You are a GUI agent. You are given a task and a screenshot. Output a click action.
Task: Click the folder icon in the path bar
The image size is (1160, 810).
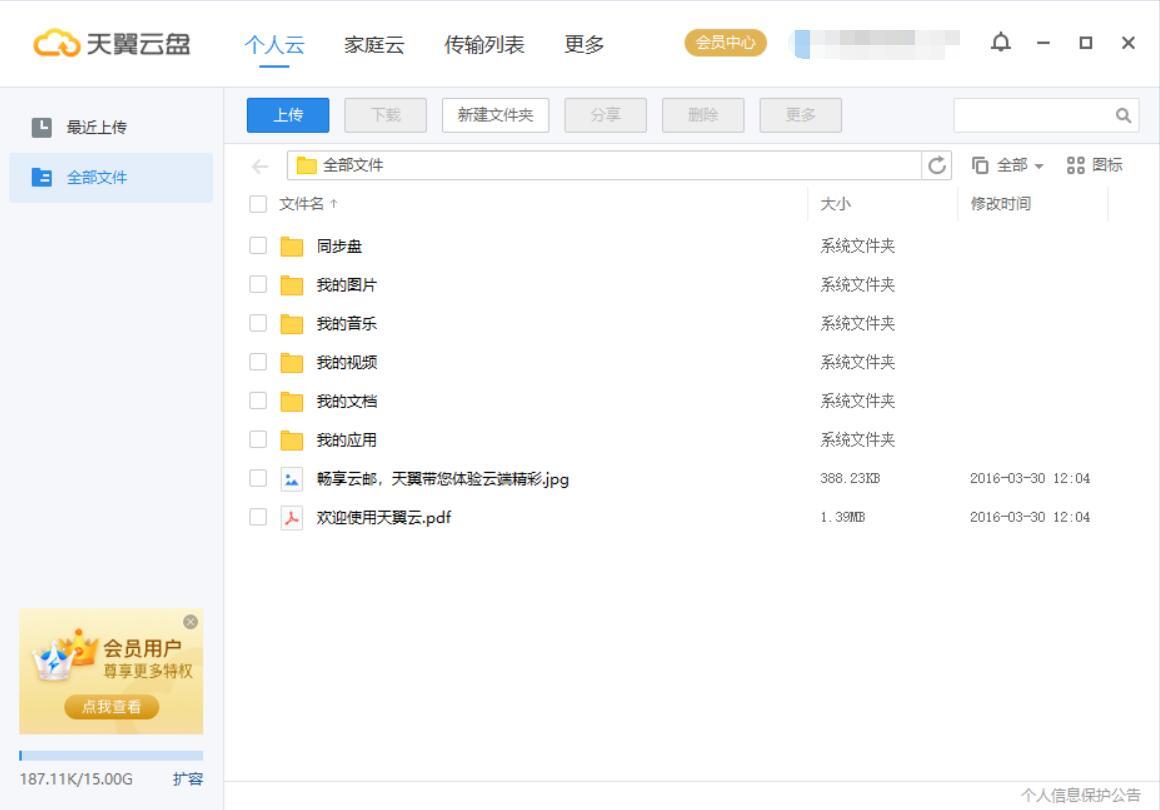point(306,166)
